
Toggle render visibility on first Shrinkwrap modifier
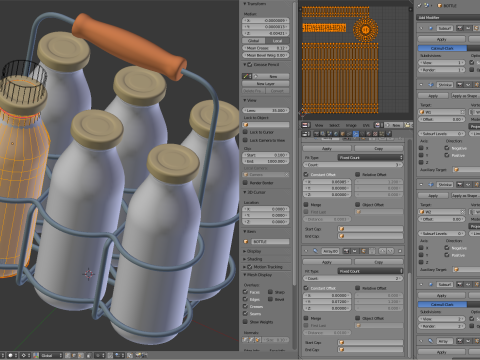pyautogui.click(x=460, y=85)
